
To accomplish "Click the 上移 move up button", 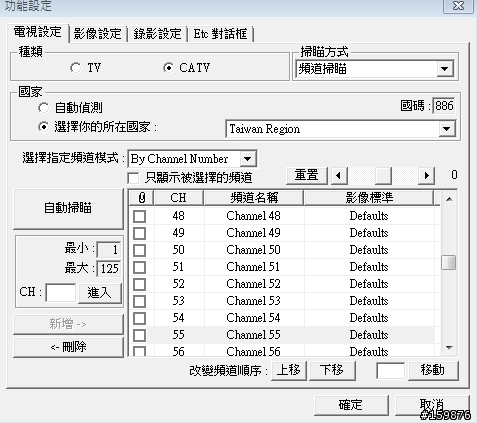I will (289, 370).
